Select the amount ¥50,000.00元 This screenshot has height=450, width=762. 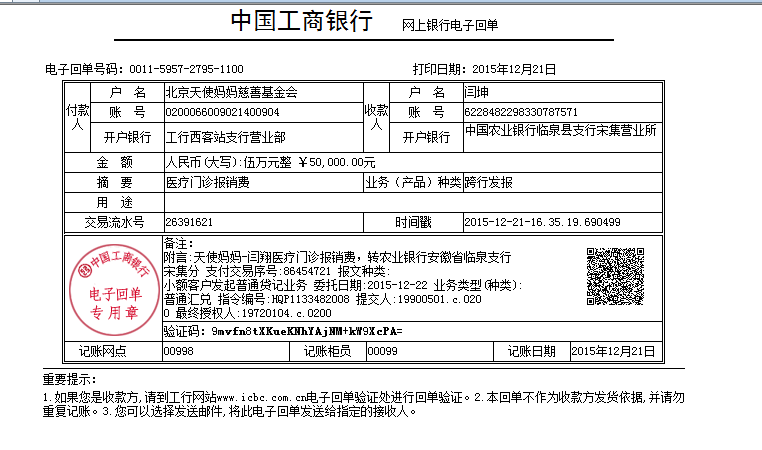336,162
